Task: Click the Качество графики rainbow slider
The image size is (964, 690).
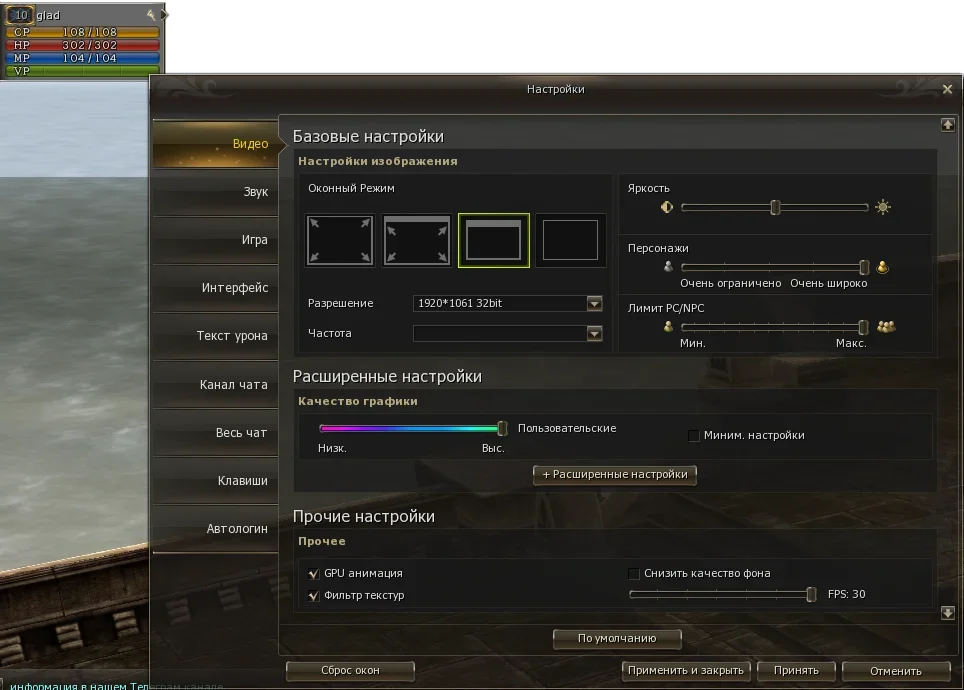Action: coord(413,428)
